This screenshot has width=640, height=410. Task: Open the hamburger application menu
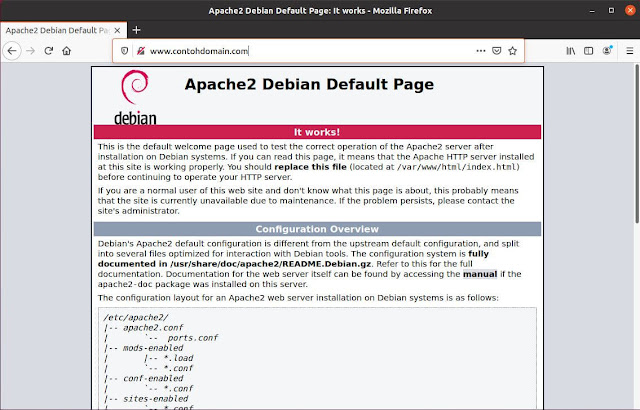[630, 51]
